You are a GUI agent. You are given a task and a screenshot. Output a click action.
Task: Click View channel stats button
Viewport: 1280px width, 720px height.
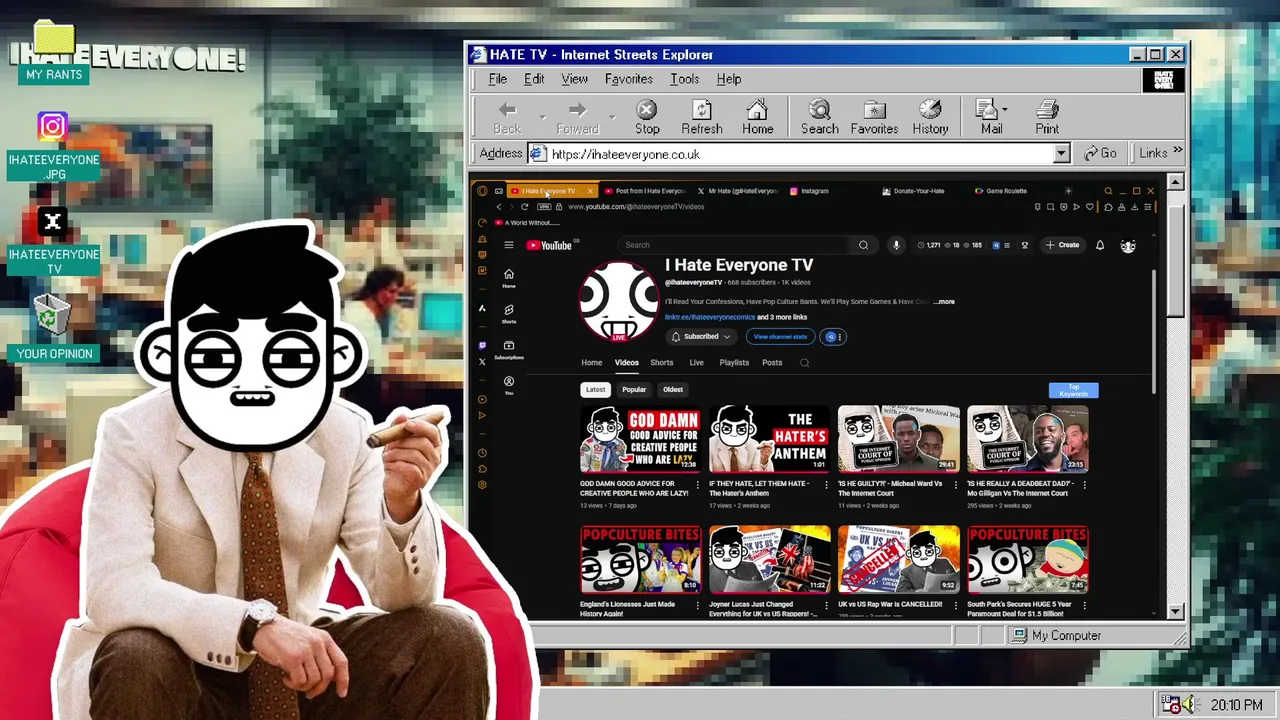coord(780,337)
